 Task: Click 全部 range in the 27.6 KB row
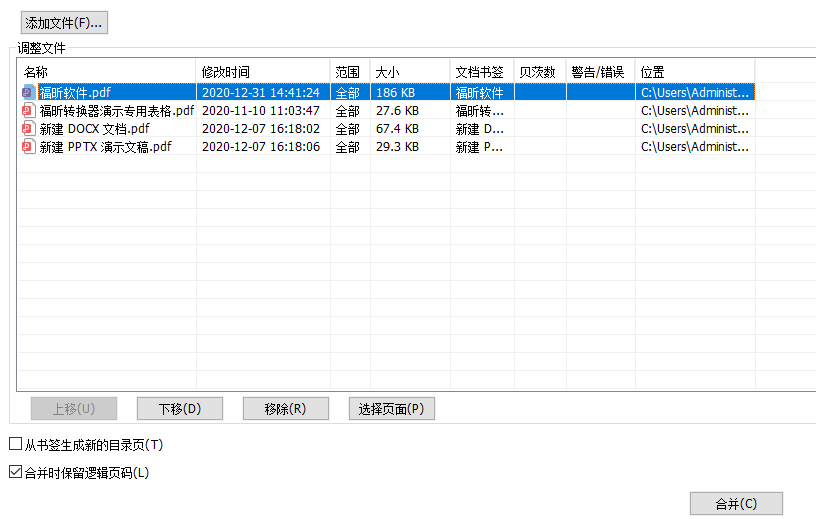click(347, 110)
